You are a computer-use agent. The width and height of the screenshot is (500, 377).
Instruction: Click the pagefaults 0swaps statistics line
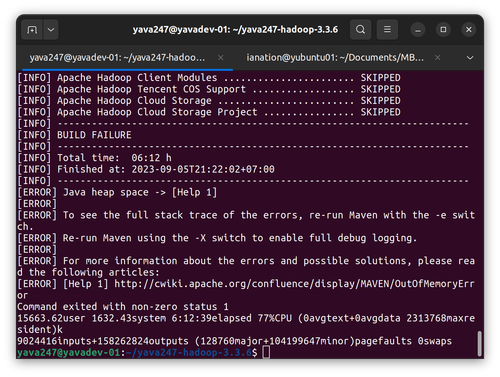234,341
